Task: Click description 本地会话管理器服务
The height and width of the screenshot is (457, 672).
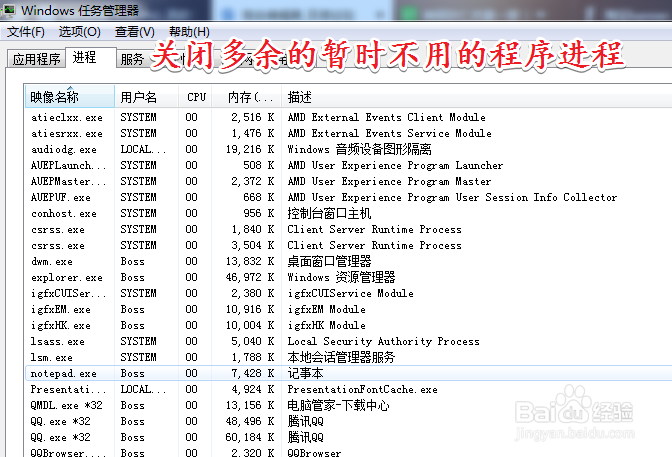Action: pyautogui.click(x=341, y=358)
